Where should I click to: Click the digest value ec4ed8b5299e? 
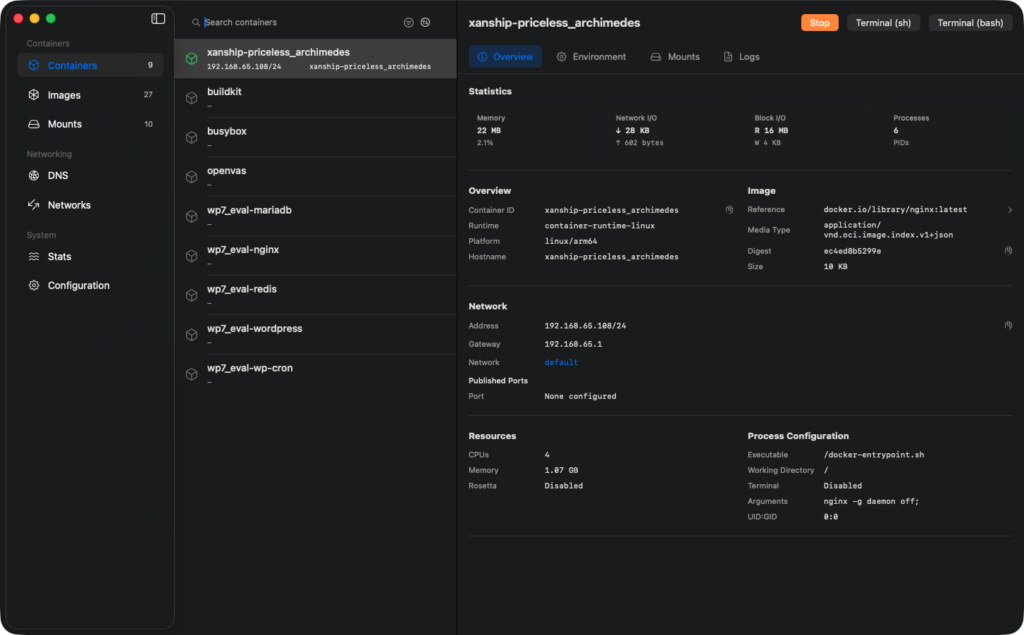click(852, 251)
